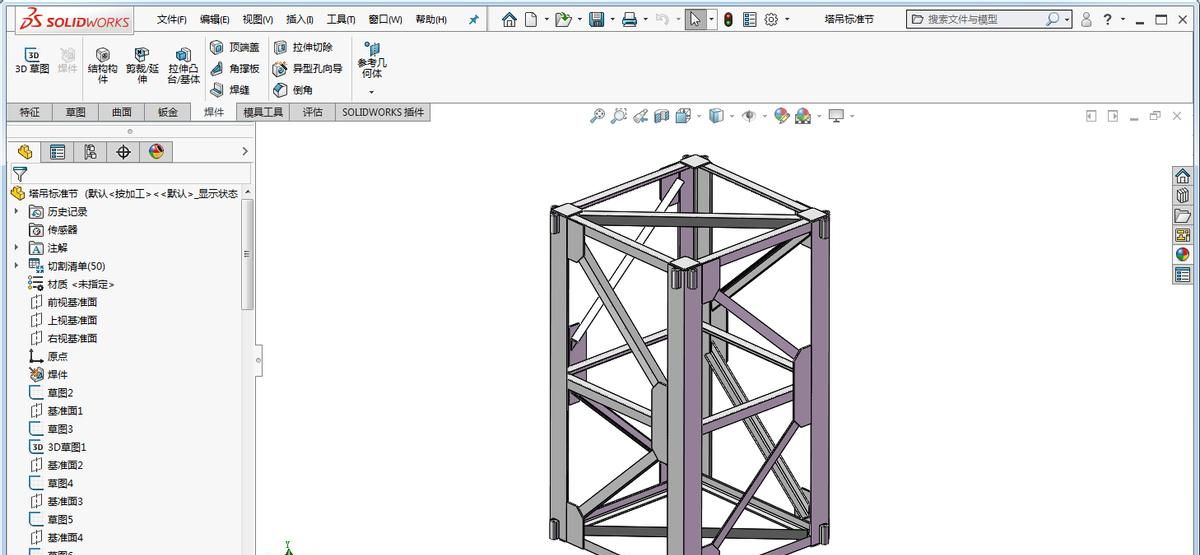Open the options gear dropdown arrow
The image size is (1200, 555).
click(x=786, y=19)
